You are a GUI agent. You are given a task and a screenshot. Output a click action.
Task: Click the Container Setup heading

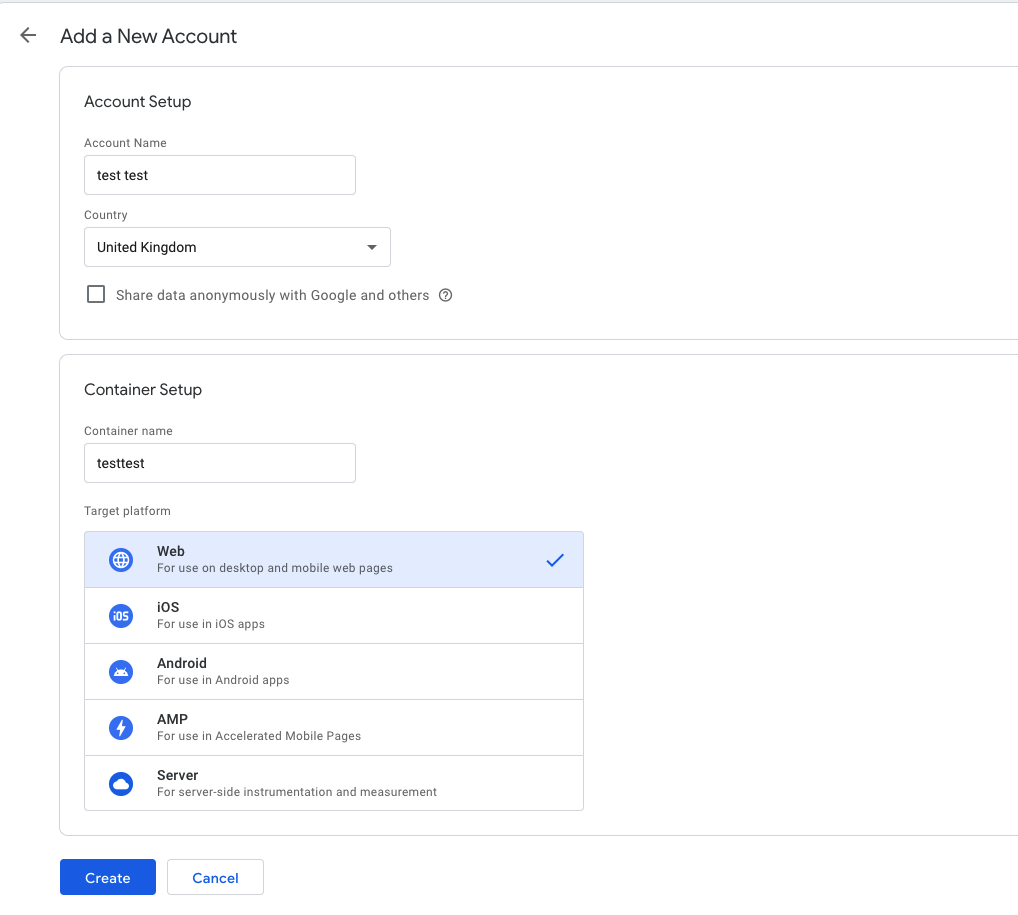click(143, 390)
